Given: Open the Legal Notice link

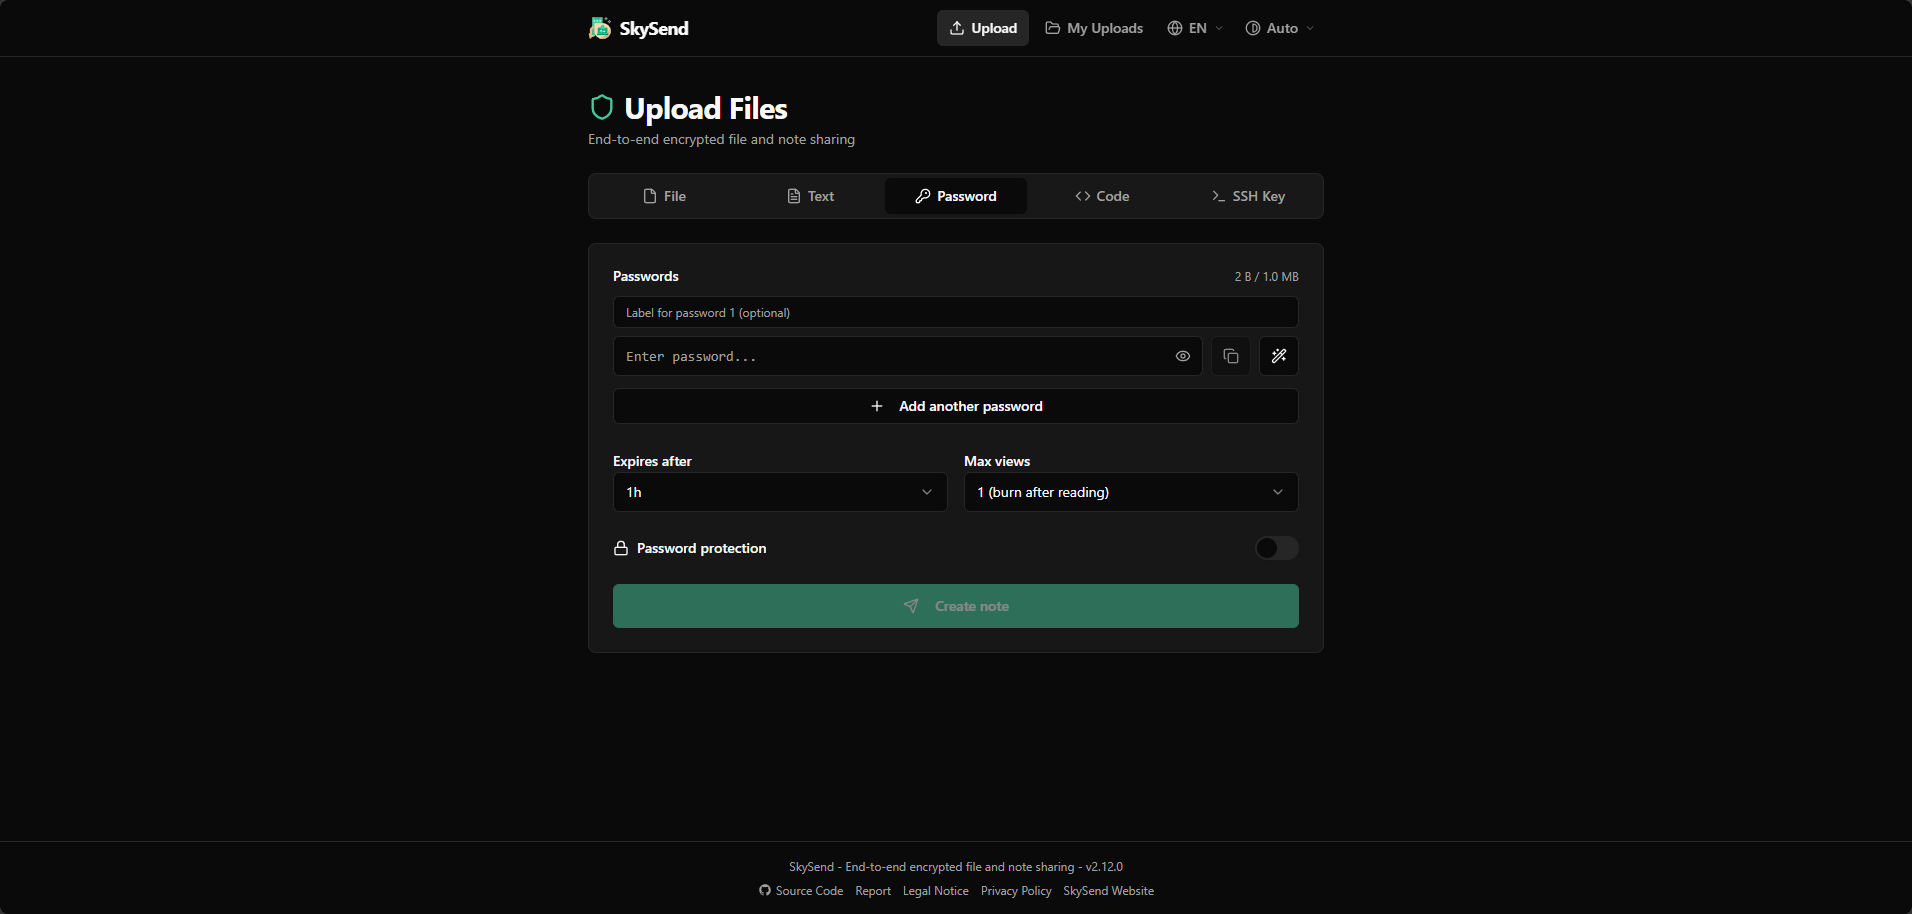Looking at the screenshot, I should point(936,891).
